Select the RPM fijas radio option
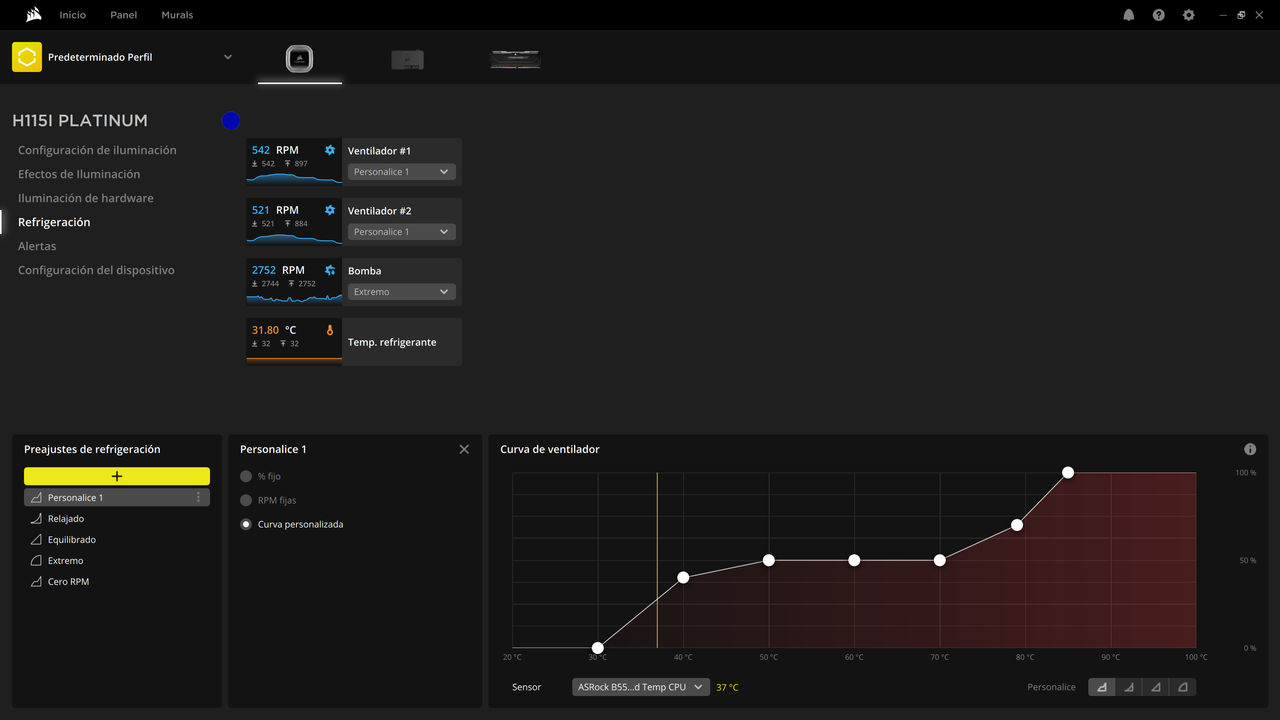The width and height of the screenshot is (1280, 720). coord(246,500)
